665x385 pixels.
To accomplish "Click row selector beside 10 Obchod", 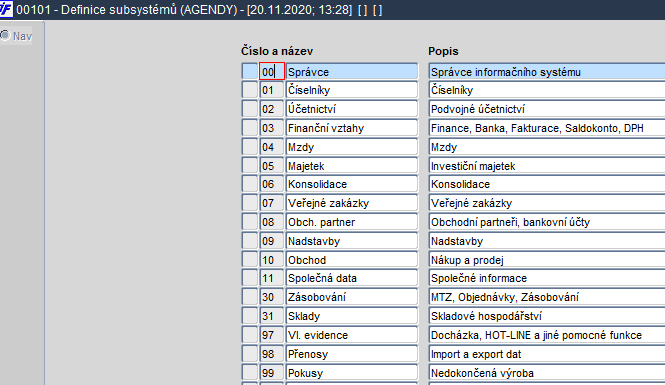I will pos(250,259).
